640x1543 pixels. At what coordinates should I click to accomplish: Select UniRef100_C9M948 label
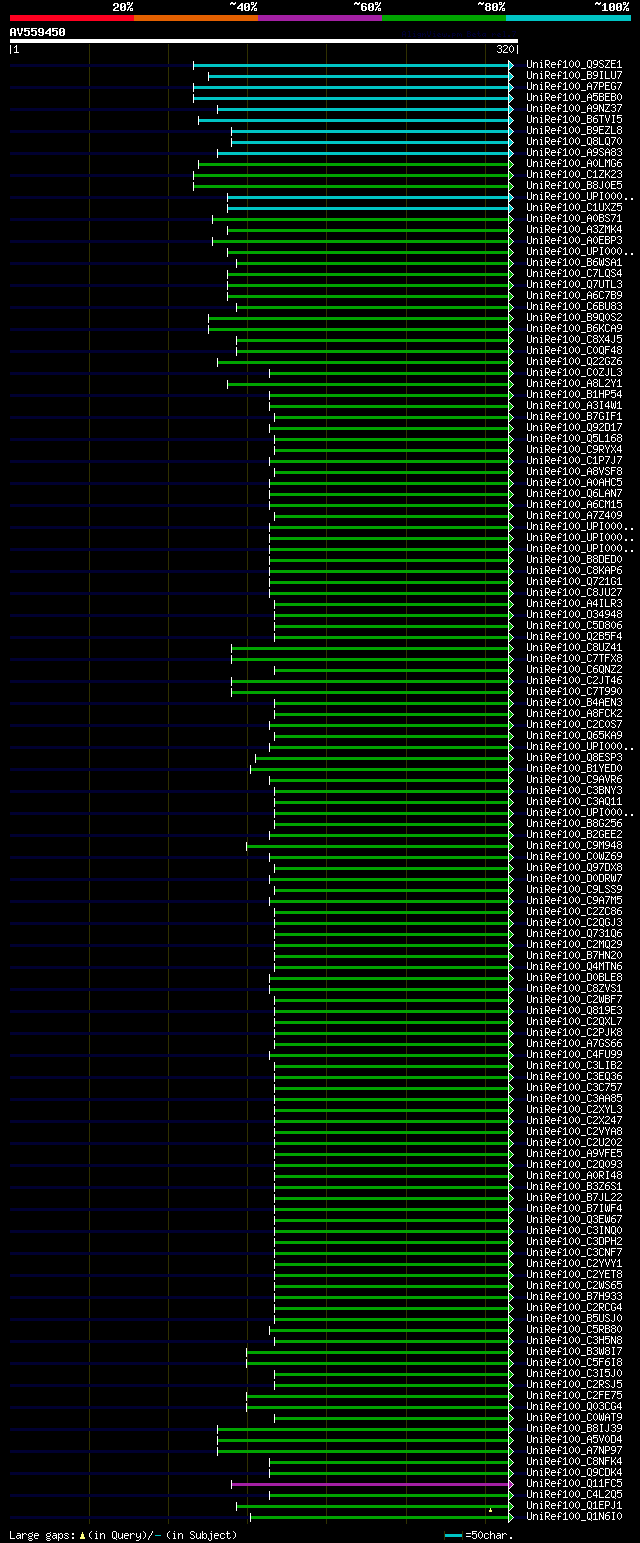click(574, 846)
